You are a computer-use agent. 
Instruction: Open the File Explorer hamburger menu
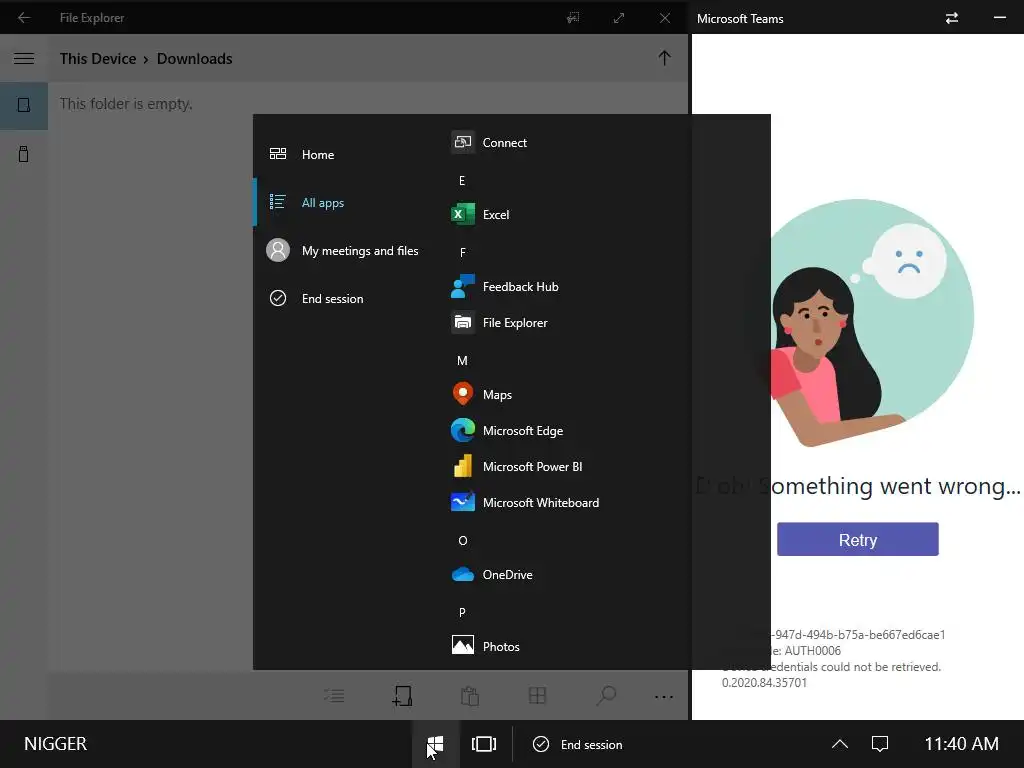[x=24, y=58]
